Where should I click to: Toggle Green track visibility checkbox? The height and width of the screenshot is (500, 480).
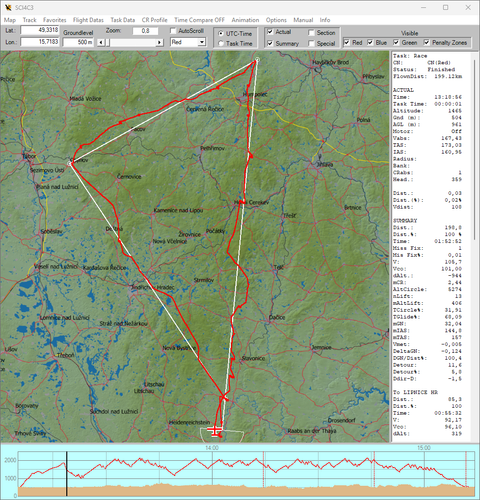pos(396,43)
